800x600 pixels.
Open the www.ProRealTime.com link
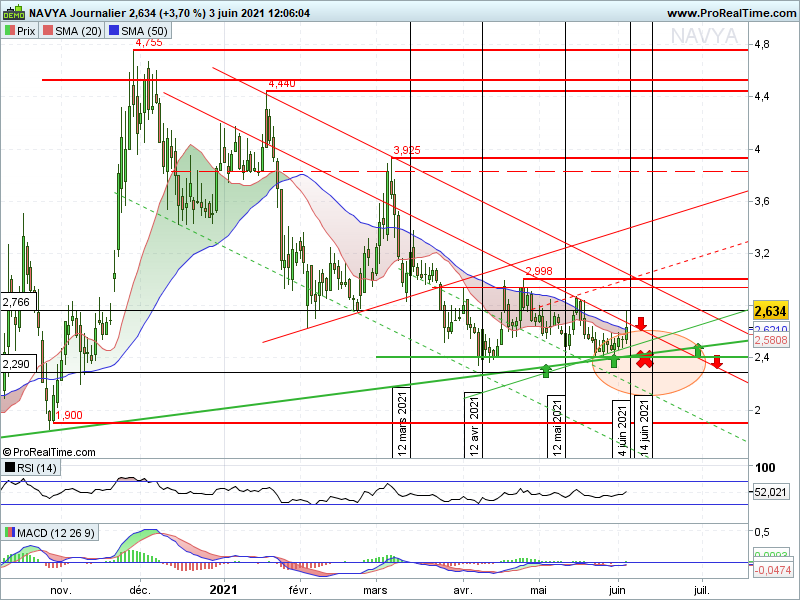731,13
